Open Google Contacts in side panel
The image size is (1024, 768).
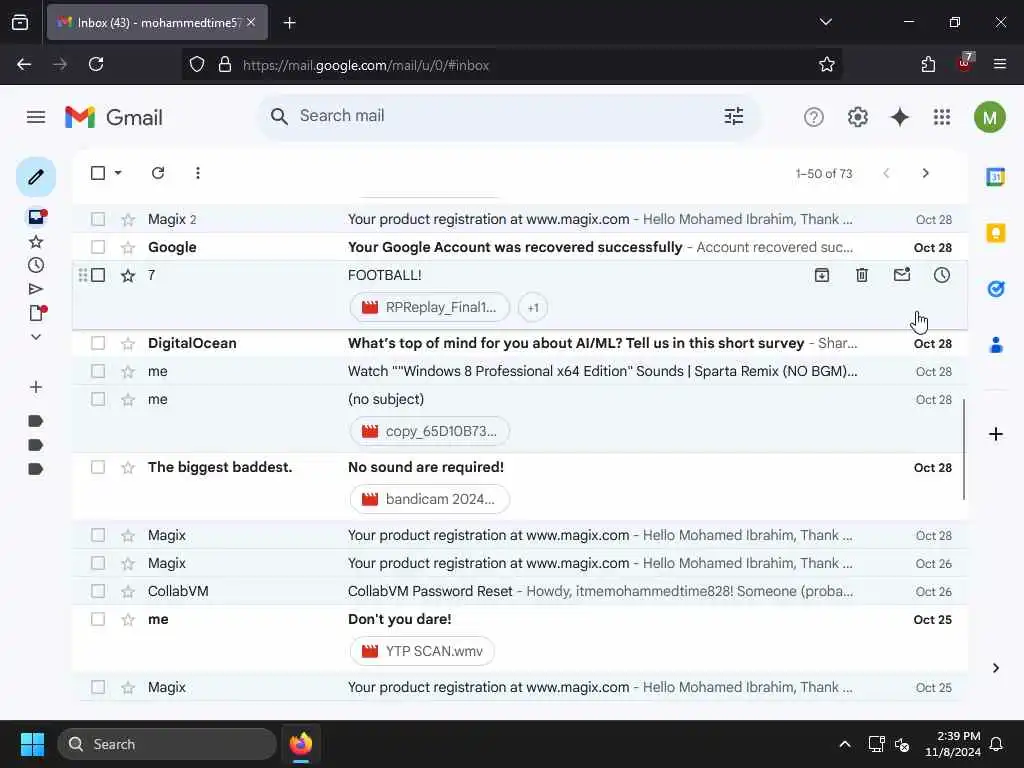tap(995, 345)
